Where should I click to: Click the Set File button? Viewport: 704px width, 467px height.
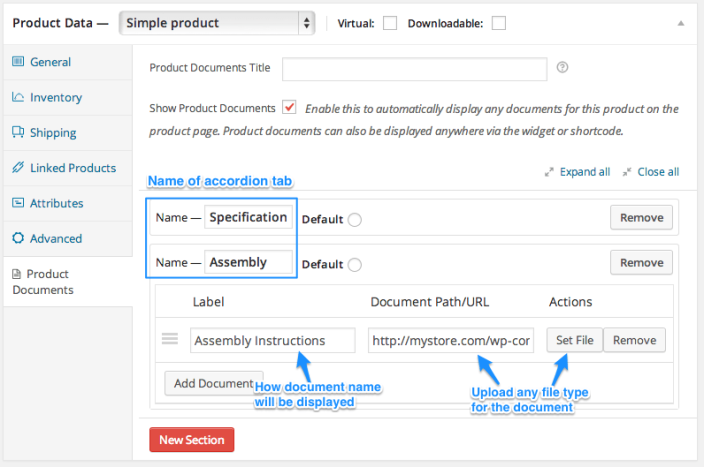pyautogui.click(x=574, y=340)
